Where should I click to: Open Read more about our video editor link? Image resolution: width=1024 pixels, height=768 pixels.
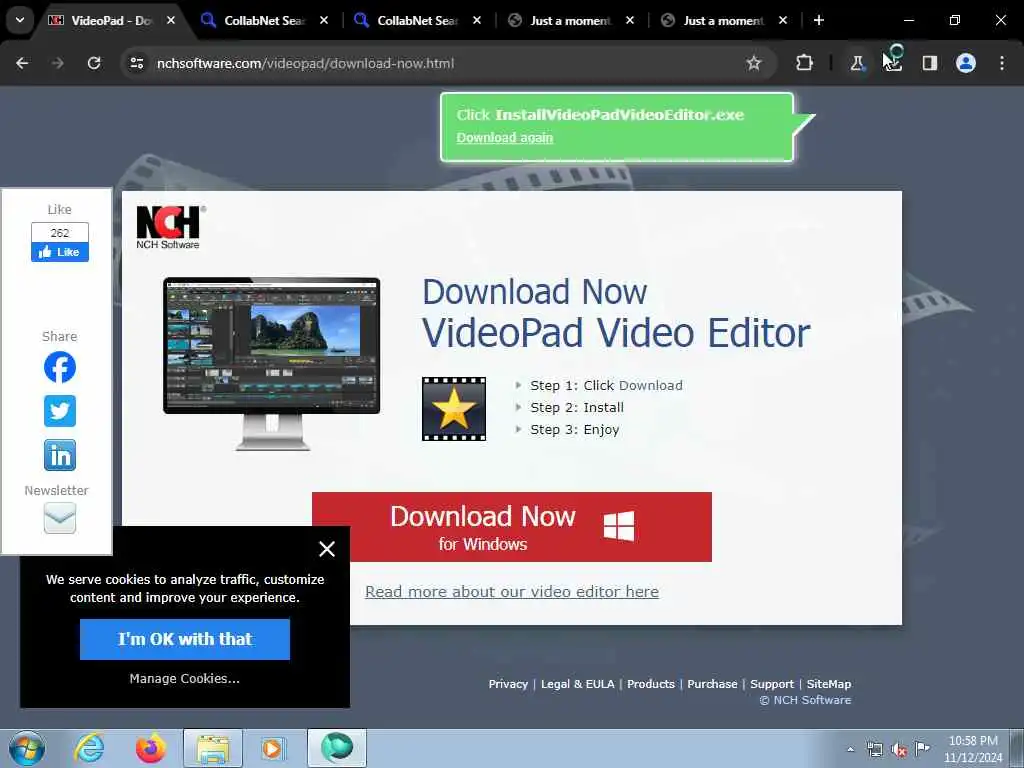[511, 592]
